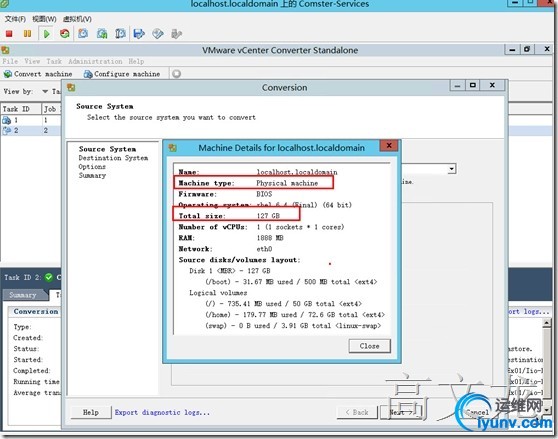Click the 'Disk 1 <MBR> - 127 GB' line

pyautogui.click(x=230, y=271)
